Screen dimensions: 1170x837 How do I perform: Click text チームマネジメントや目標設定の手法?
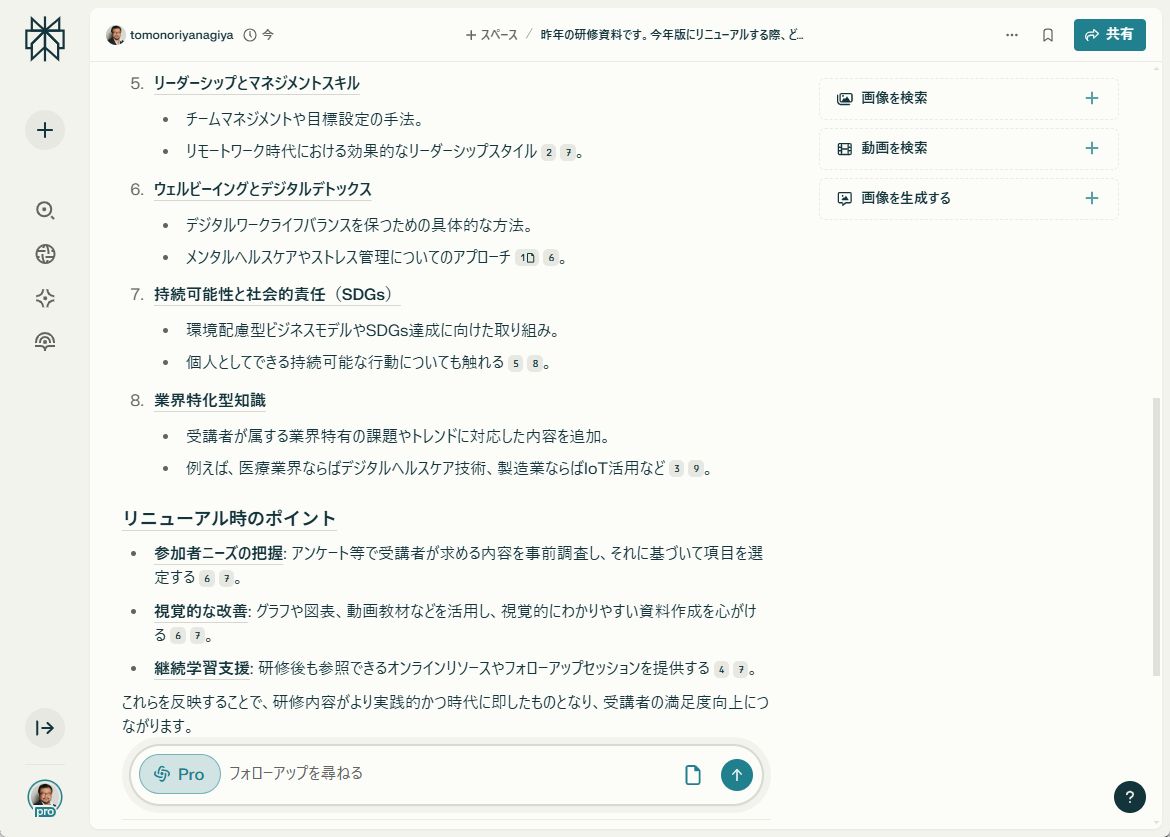pos(305,119)
